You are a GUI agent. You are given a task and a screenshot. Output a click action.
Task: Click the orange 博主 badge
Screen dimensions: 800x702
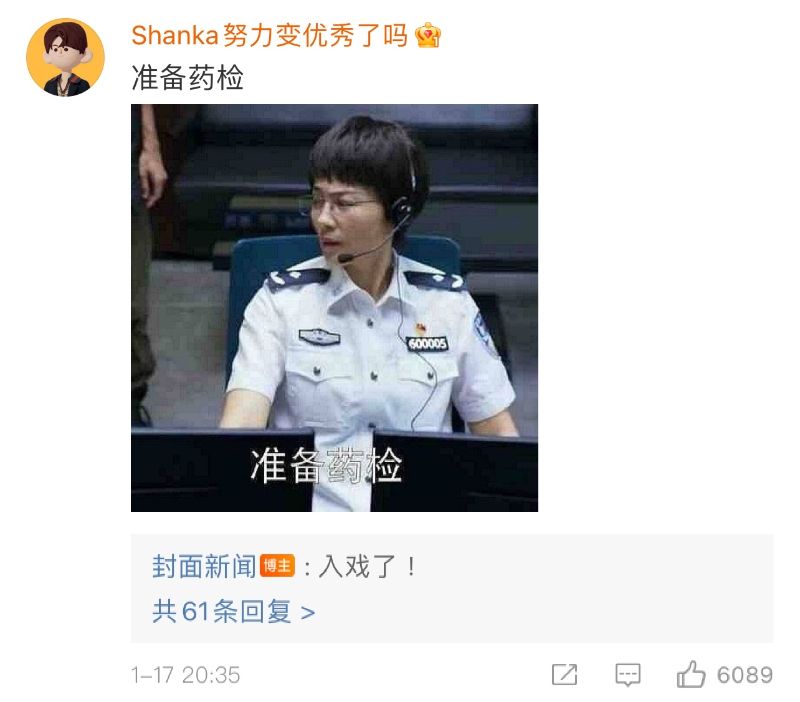278,566
